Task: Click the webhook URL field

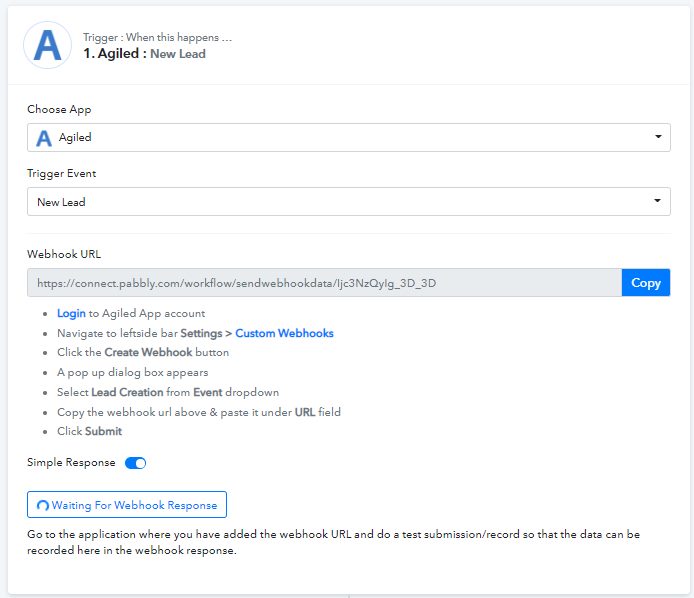Action: [x=324, y=282]
